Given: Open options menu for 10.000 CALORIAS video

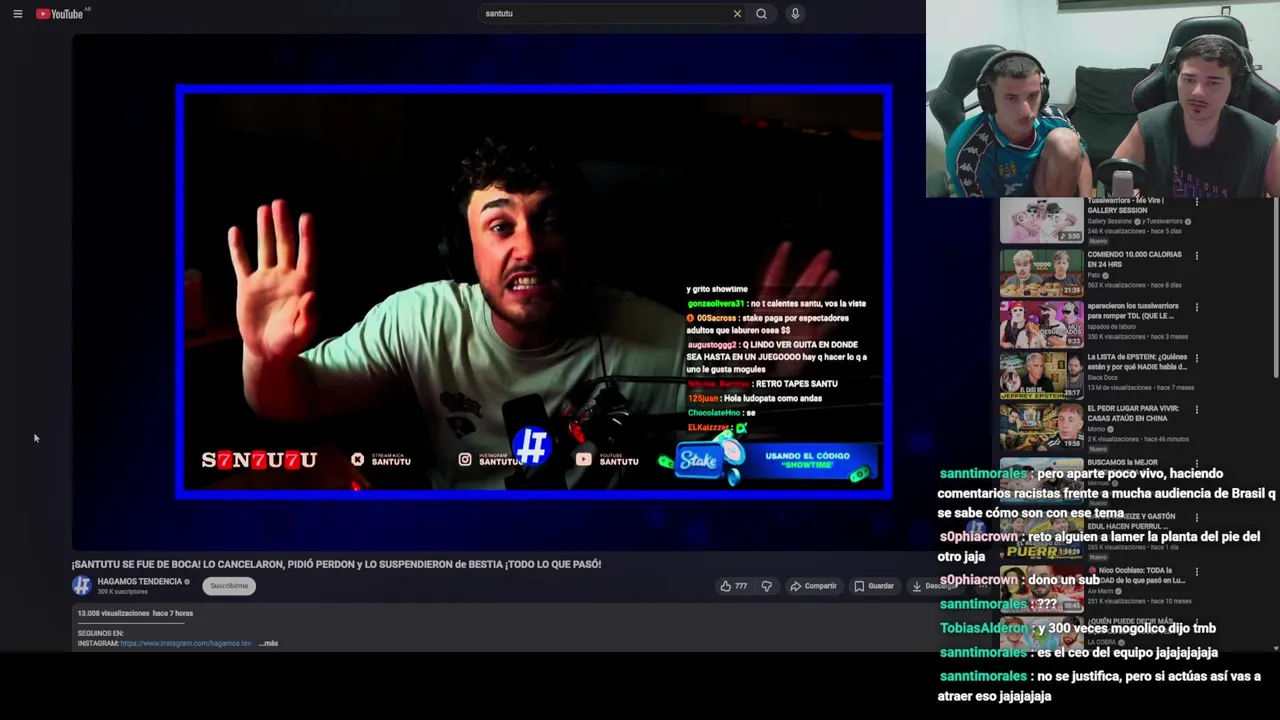Looking at the screenshot, I should click(1196, 256).
